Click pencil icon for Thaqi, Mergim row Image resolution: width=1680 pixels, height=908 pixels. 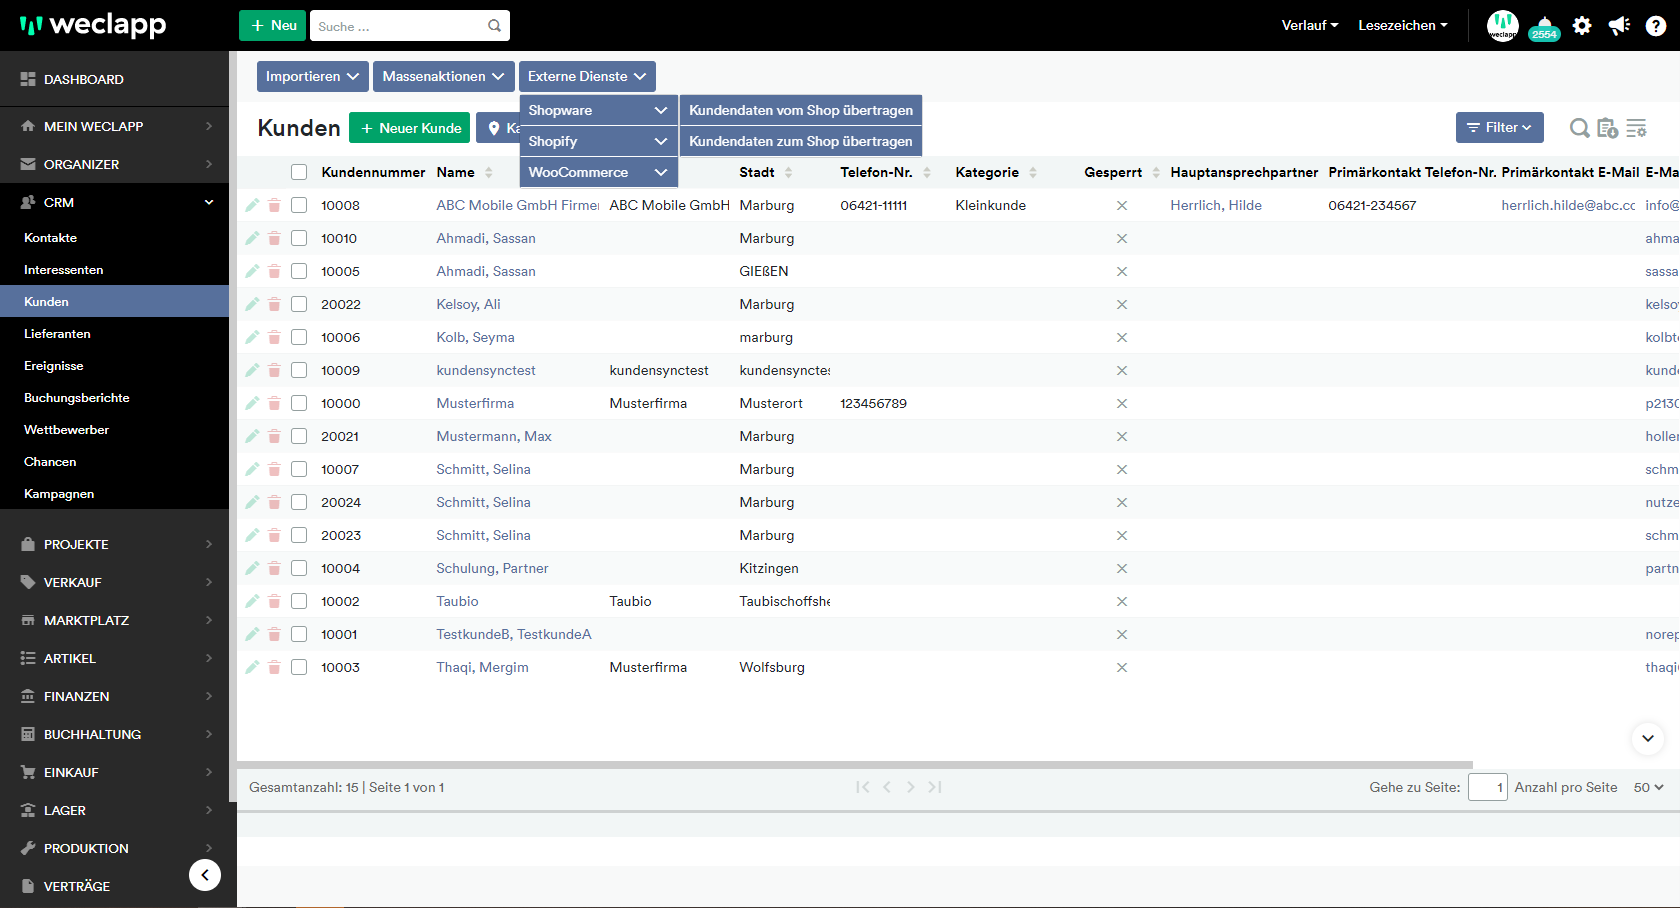pos(252,667)
